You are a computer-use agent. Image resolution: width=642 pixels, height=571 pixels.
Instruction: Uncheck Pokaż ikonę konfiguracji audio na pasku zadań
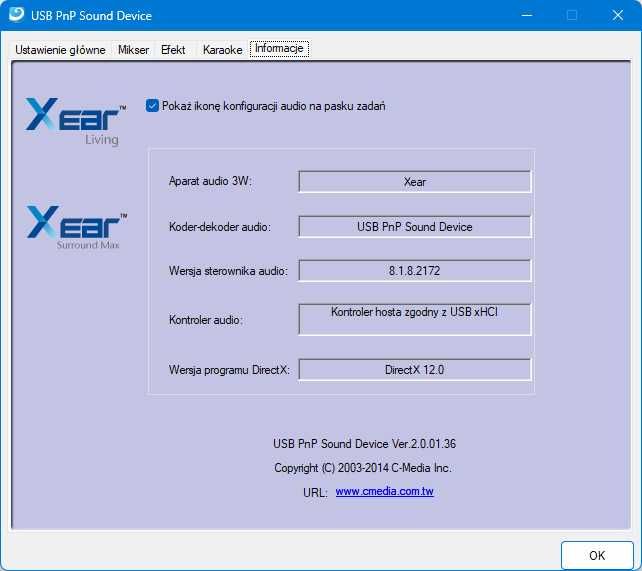(x=152, y=106)
